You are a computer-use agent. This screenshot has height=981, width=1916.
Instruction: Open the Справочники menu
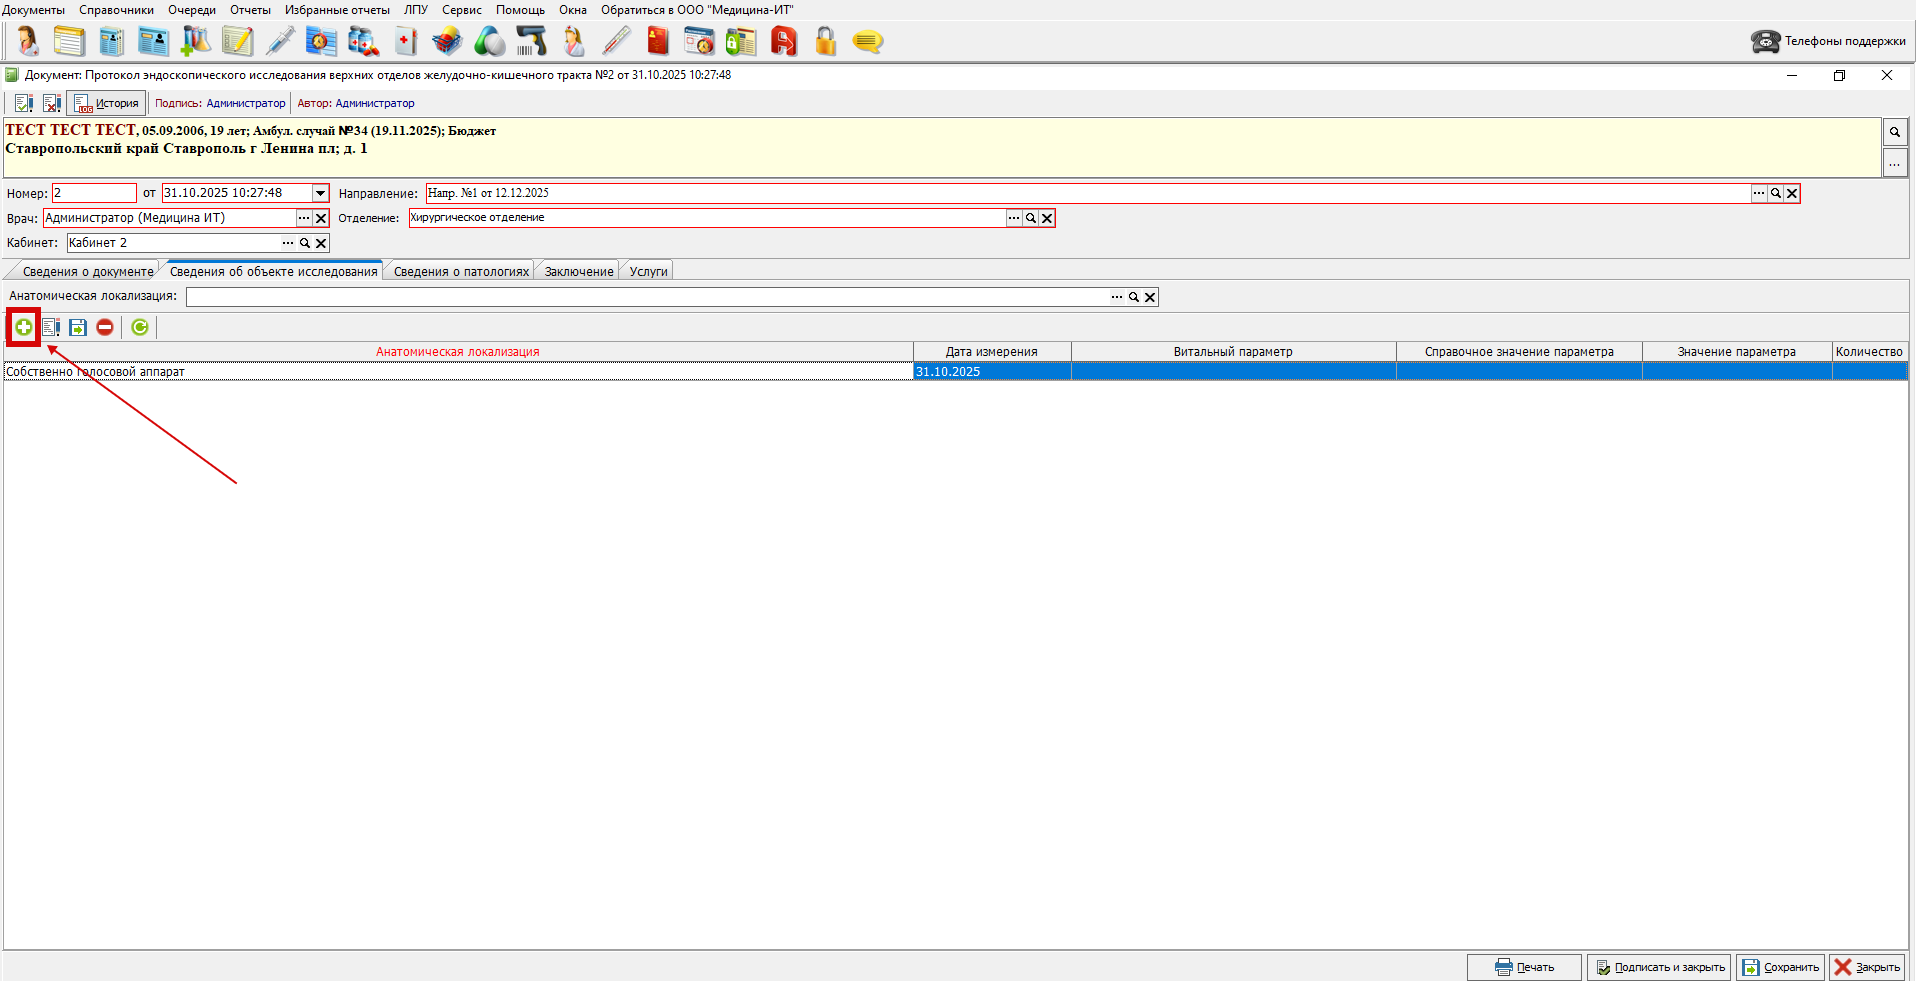pyautogui.click(x=116, y=10)
